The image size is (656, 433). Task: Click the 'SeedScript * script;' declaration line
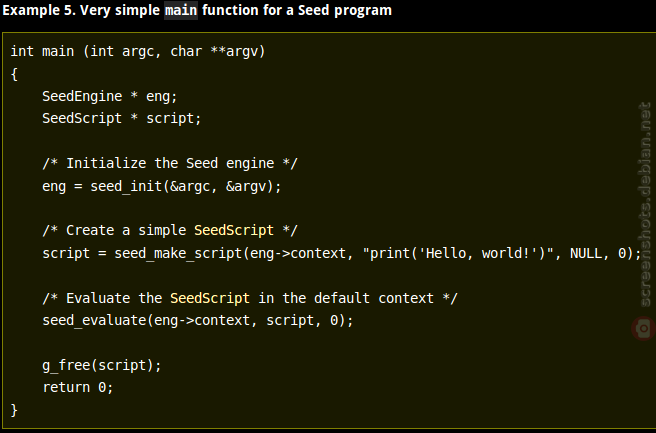122,118
